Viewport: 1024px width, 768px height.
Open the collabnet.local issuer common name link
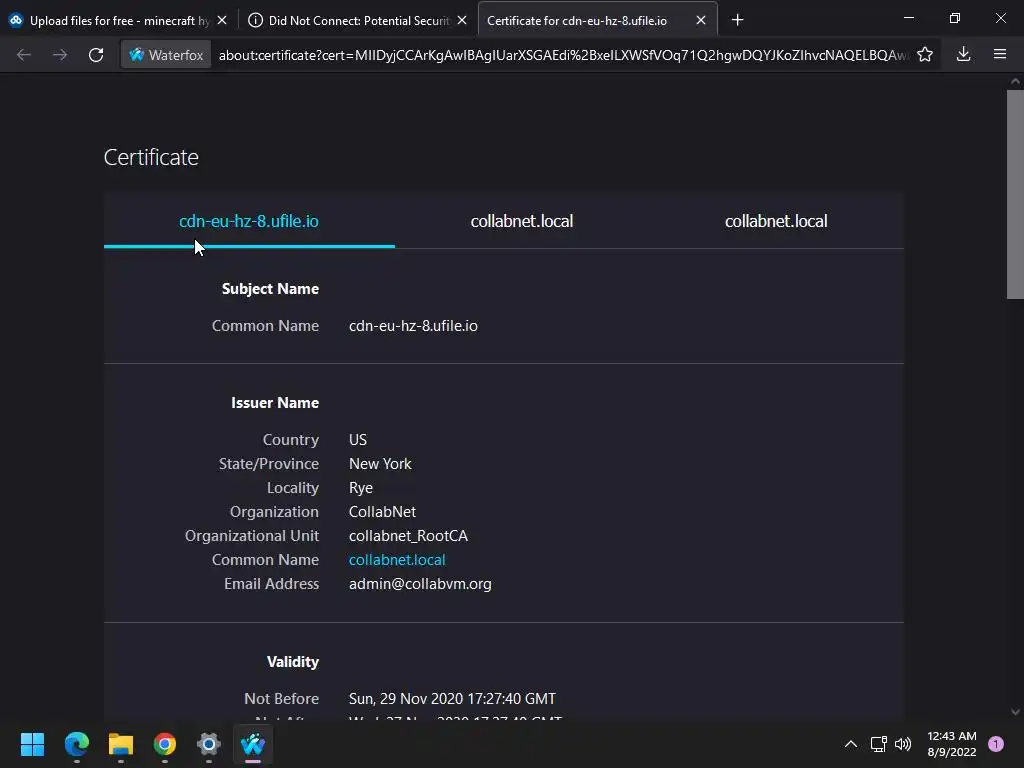tap(397, 560)
